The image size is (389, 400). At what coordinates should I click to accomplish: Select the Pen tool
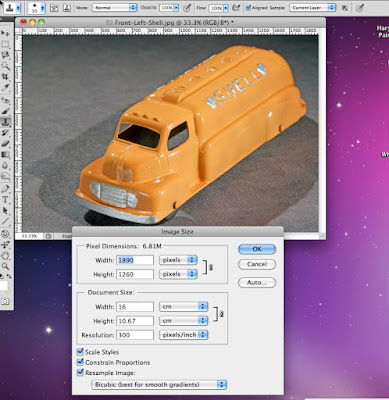5,189
